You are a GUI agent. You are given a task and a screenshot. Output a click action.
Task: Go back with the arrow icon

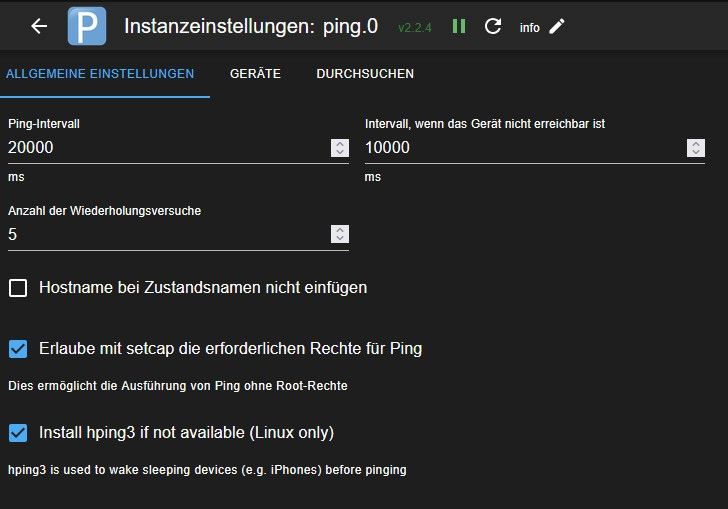click(39, 26)
